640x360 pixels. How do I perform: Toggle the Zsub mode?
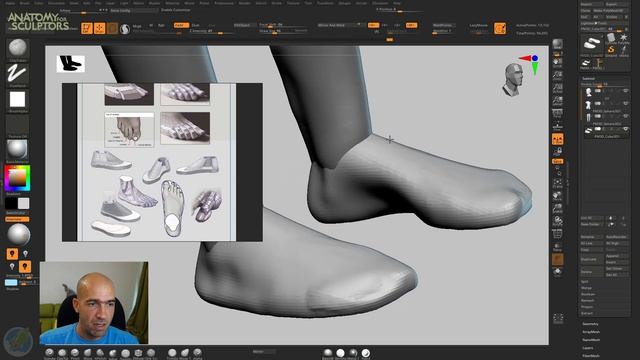click(196, 25)
